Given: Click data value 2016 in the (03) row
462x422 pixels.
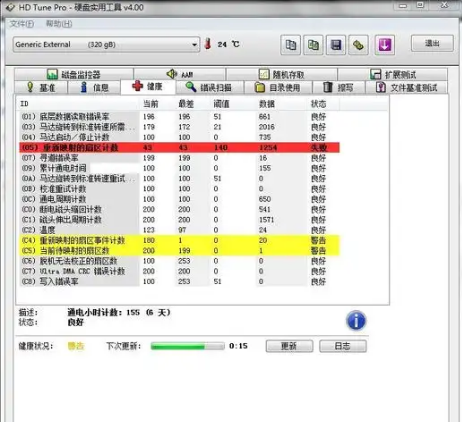Looking at the screenshot, I should point(267,127).
